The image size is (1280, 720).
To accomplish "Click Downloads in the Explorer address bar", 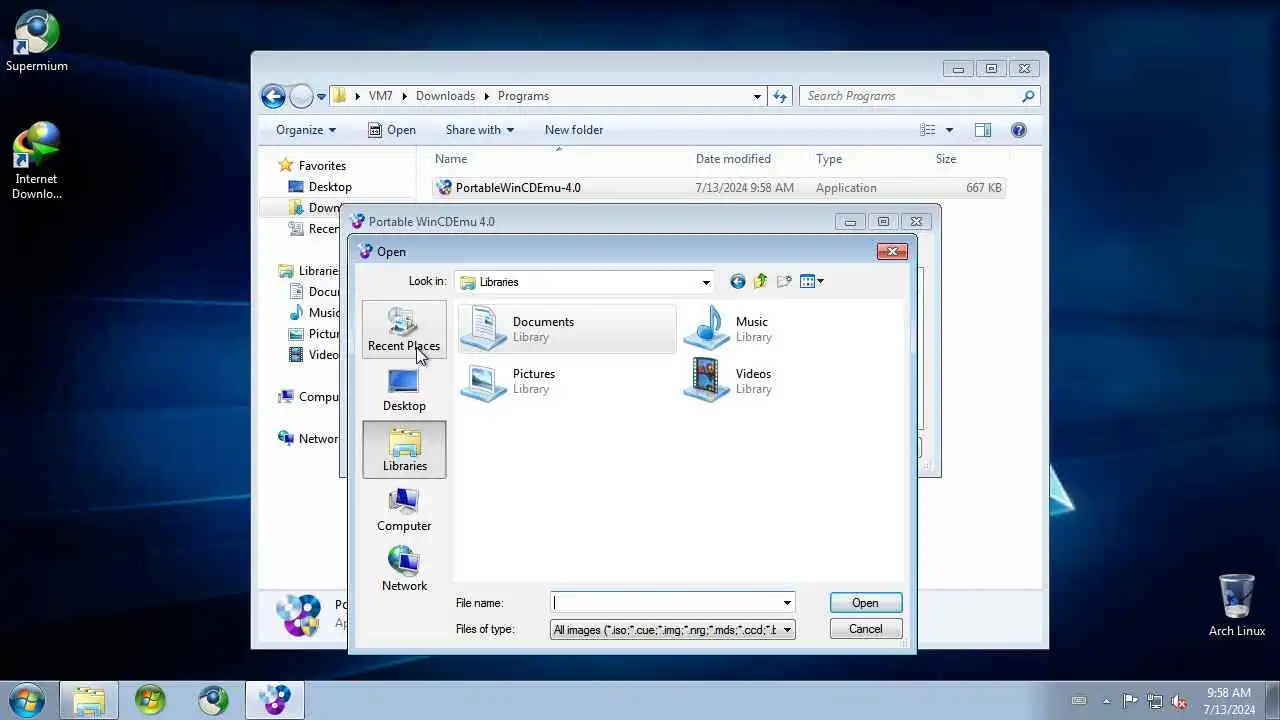I will tap(445, 96).
